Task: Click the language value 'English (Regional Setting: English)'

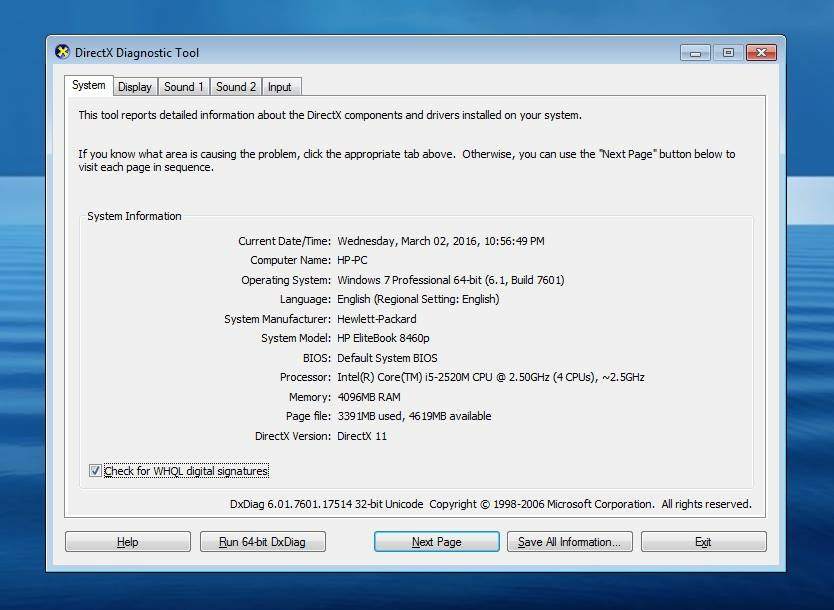Action: click(418, 299)
